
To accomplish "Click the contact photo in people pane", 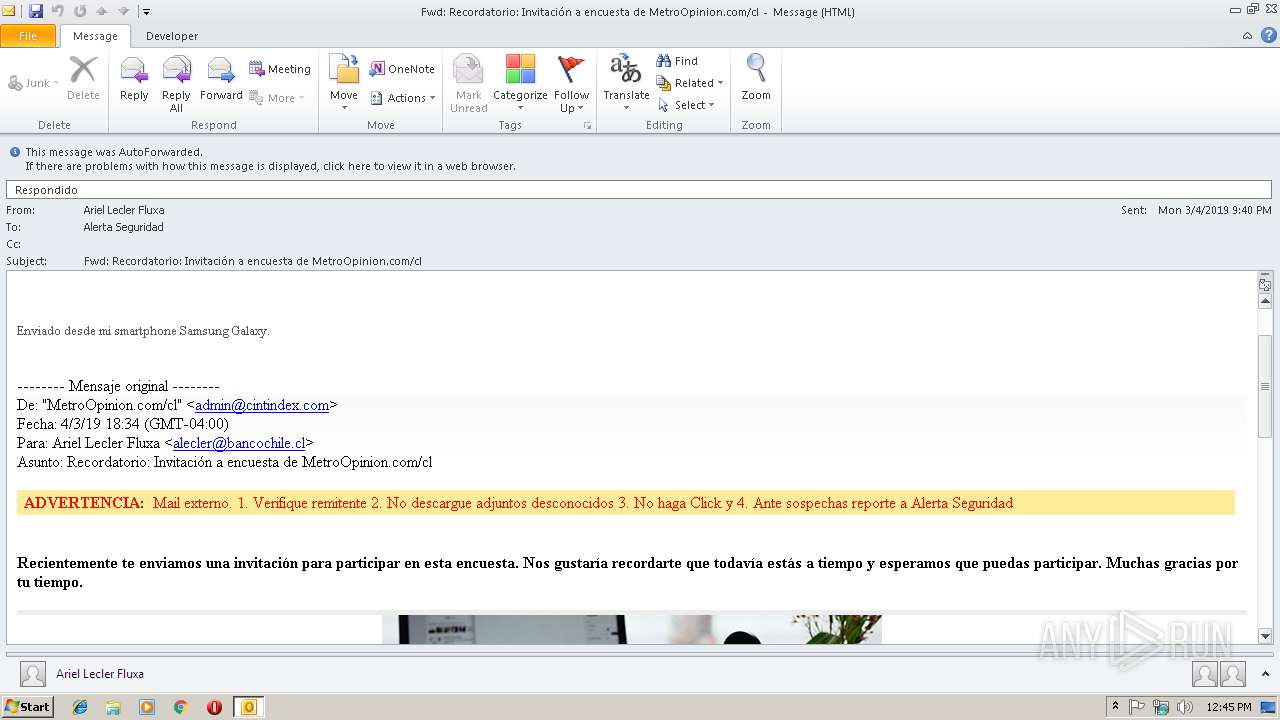I will (33, 674).
